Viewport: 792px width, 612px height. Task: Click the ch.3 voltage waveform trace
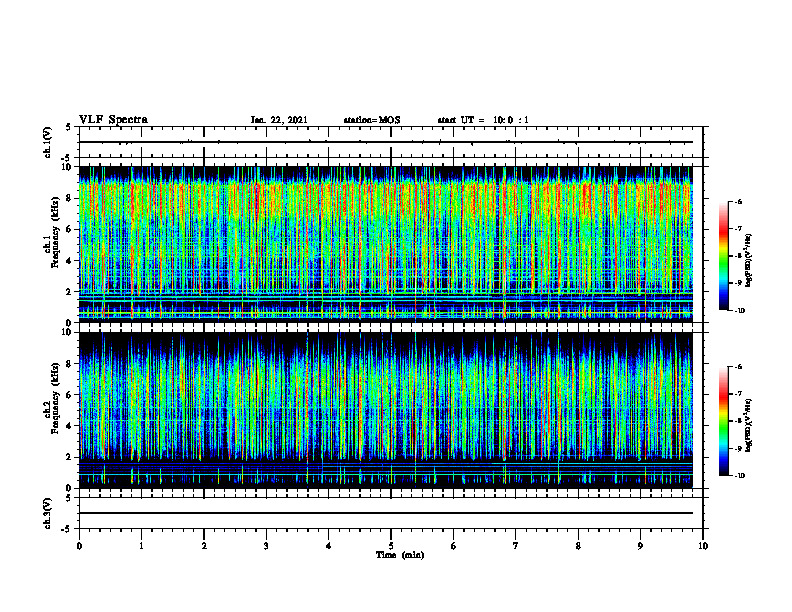[385, 513]
